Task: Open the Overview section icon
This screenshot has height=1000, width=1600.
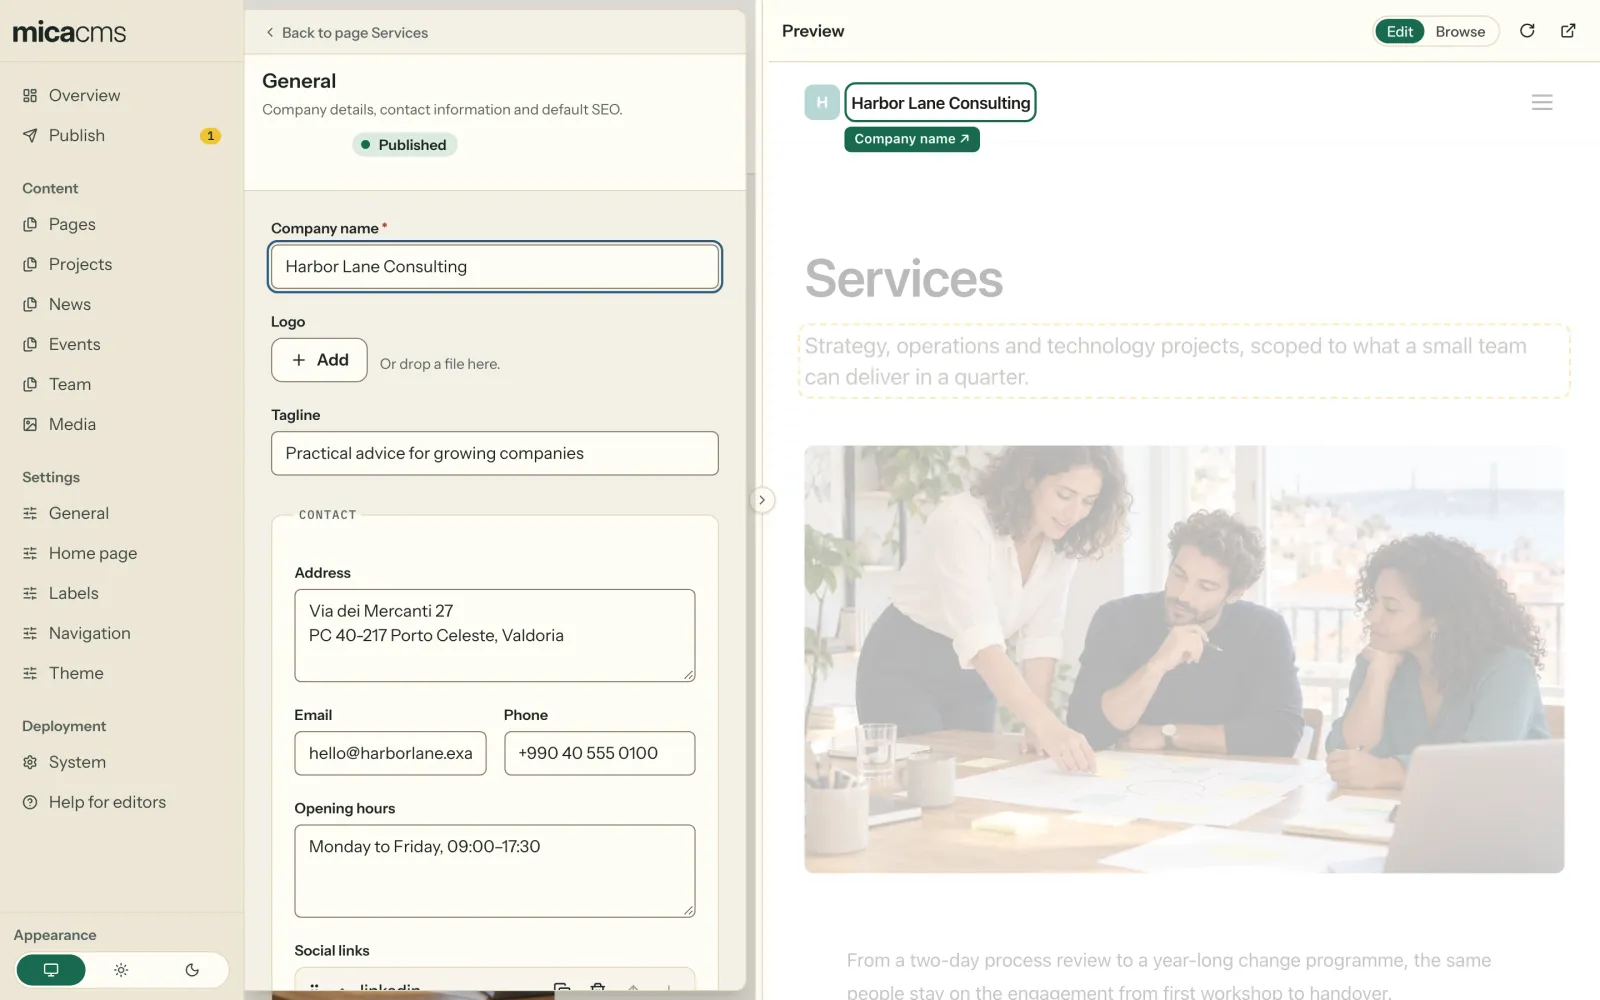Action: 30,95
